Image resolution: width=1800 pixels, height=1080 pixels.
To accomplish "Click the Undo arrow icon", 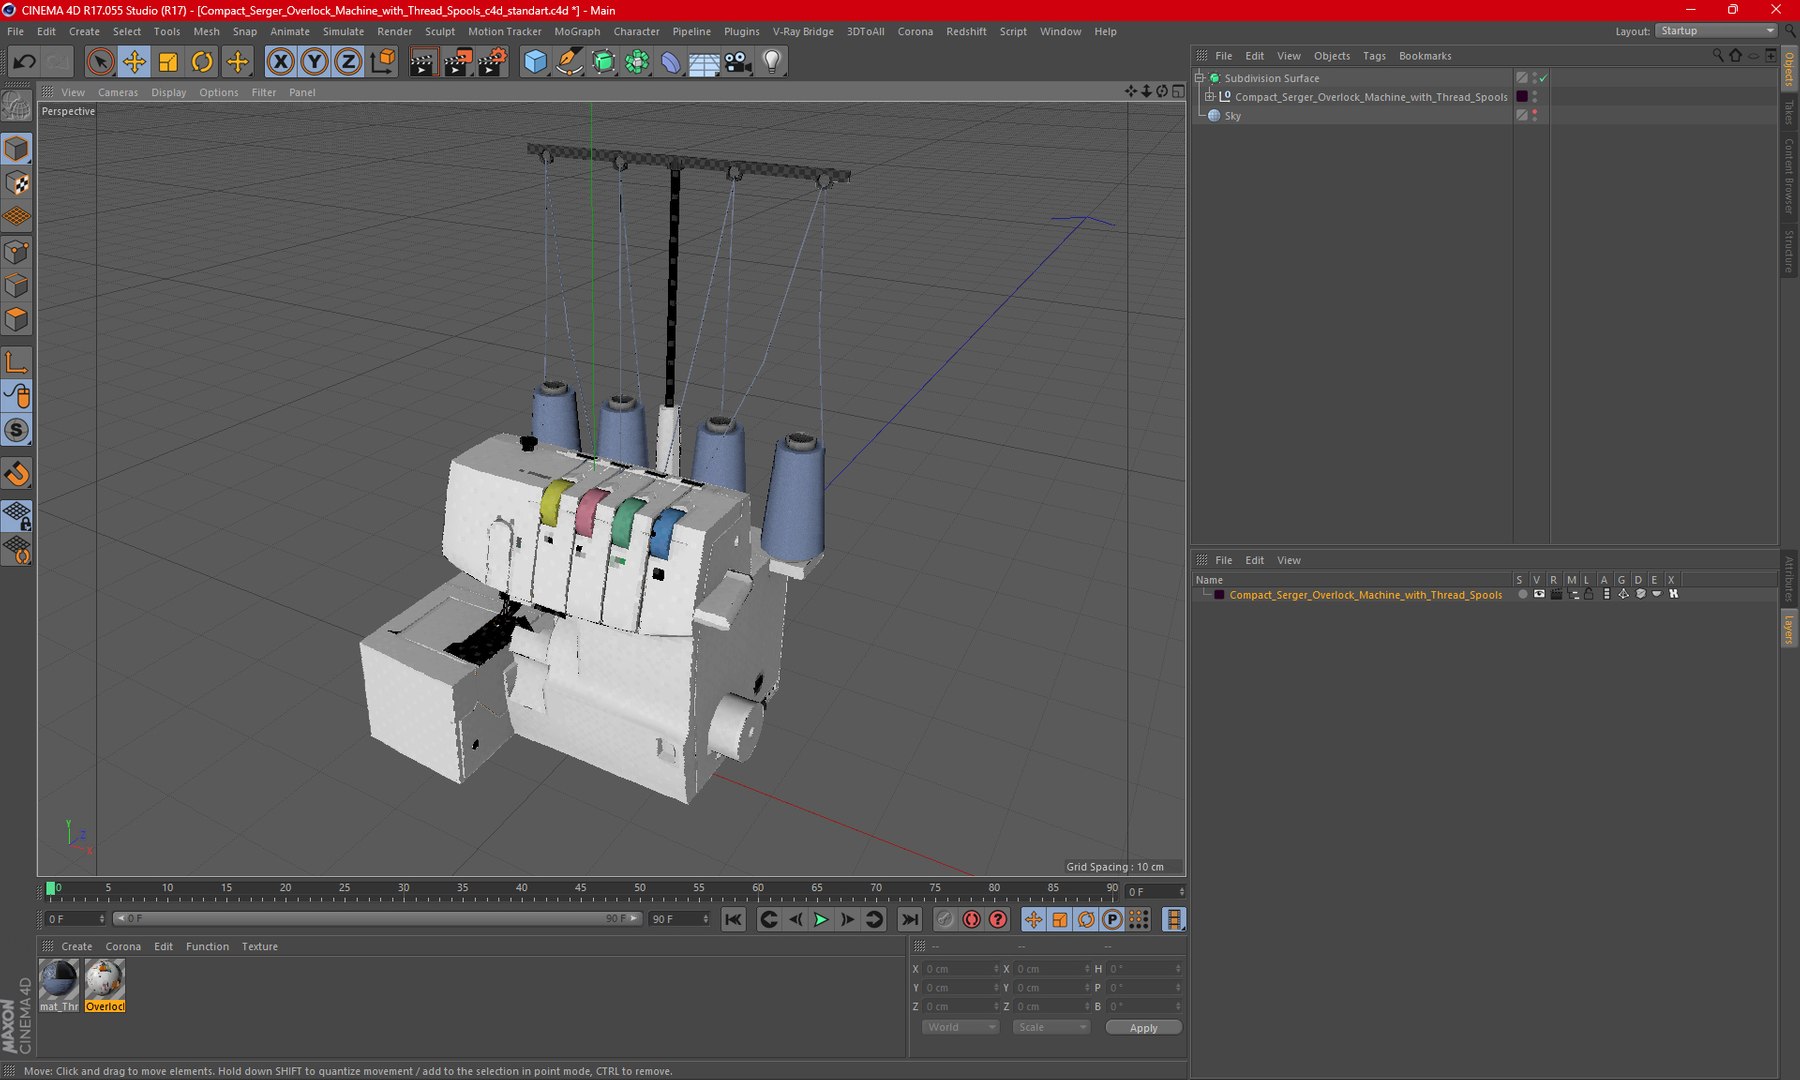I will click(24, 62).
